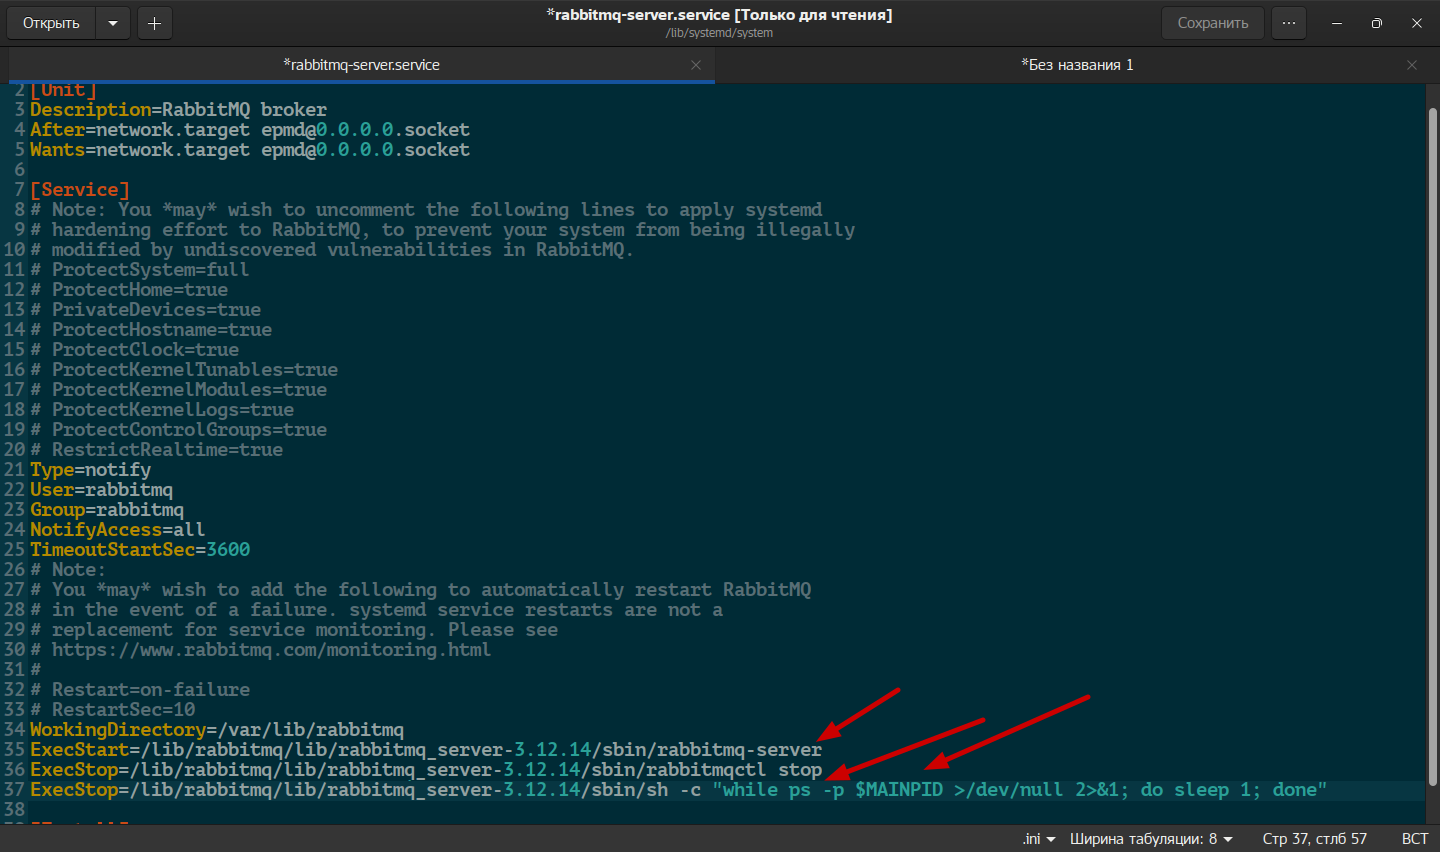The width and height of the screenshot is (1440, 852).
Task: Click the Стр 37, стлб 57 cursor position
Action: point(1314,839)
